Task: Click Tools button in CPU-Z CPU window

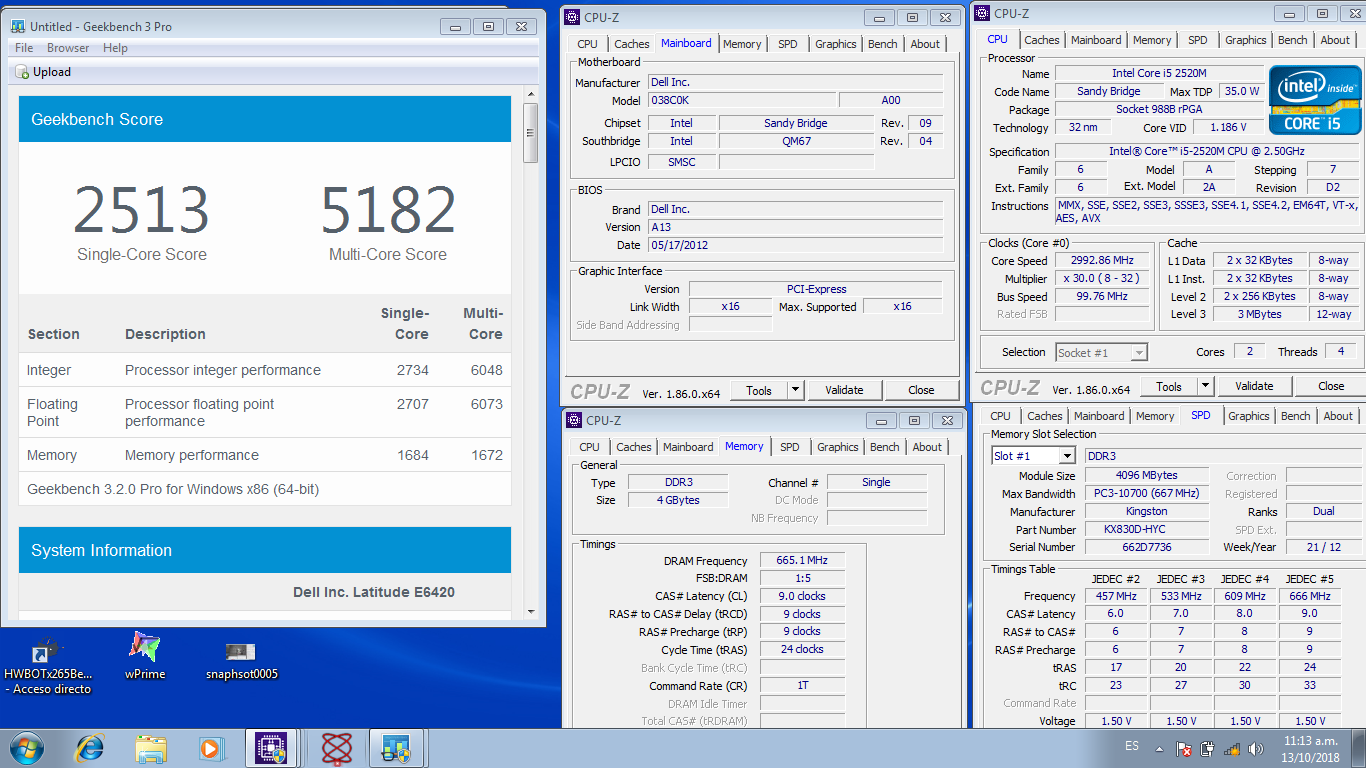Action: 1169,386
